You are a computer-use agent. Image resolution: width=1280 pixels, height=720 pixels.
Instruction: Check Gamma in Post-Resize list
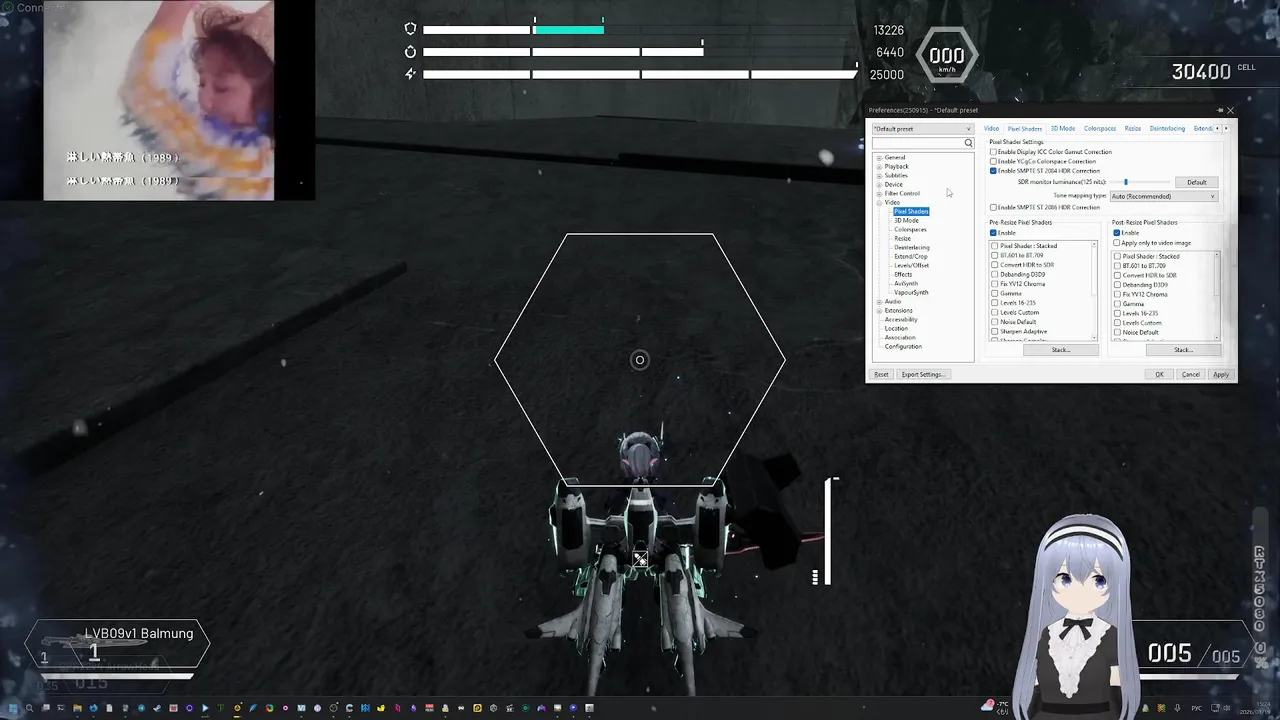(x=1117, y=304)
